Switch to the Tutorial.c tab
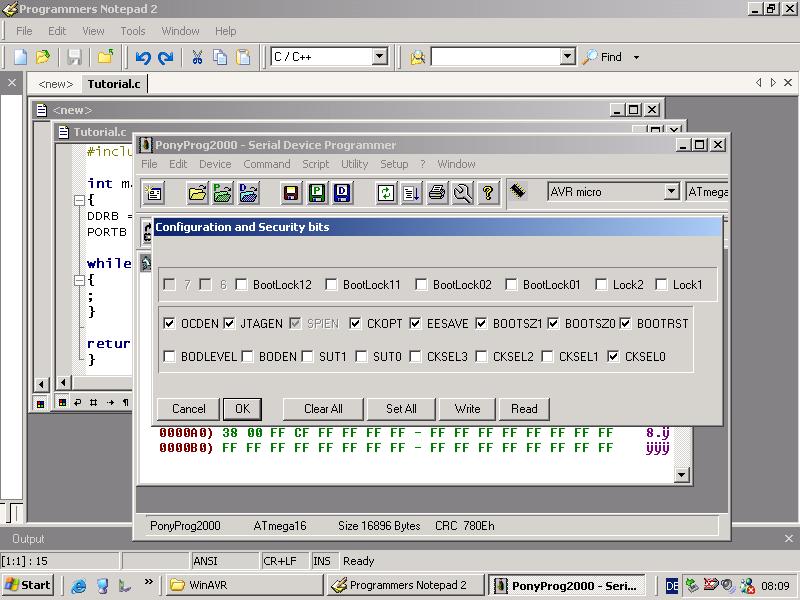The width and height of the screenshot is (800, 600). (x=114, y=84)
